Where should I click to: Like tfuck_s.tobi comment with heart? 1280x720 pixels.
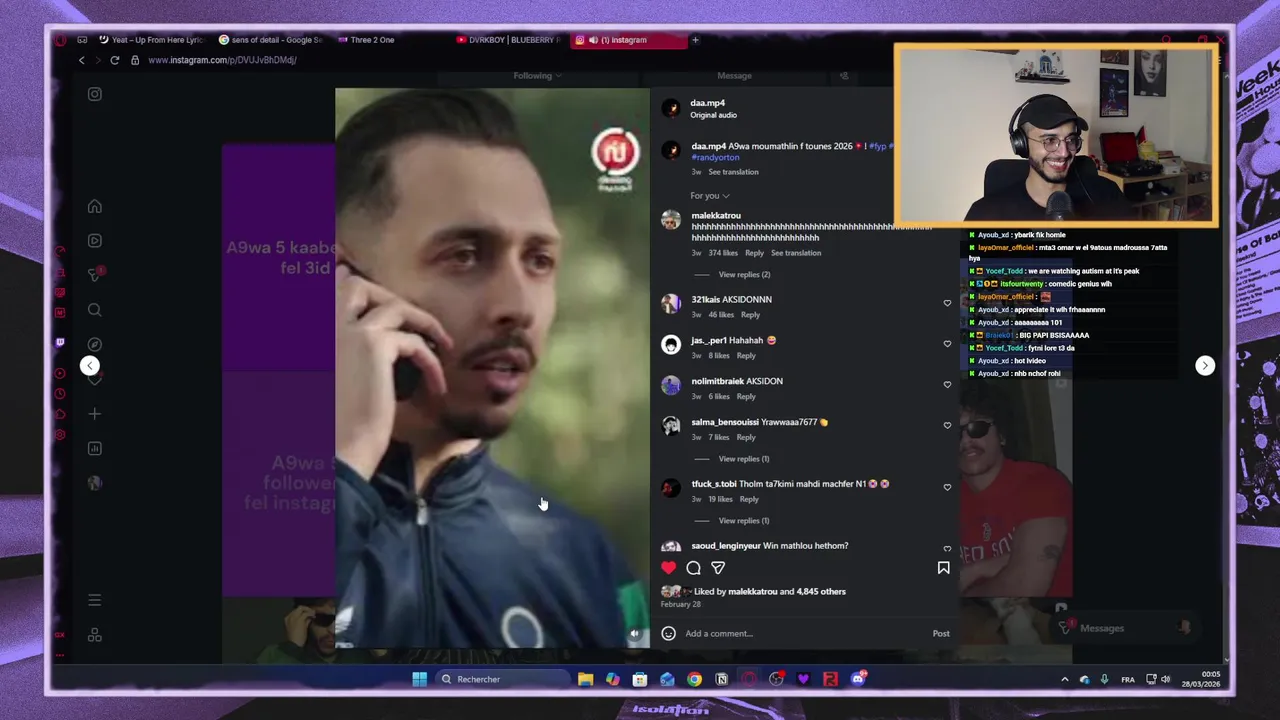point(947,488)
